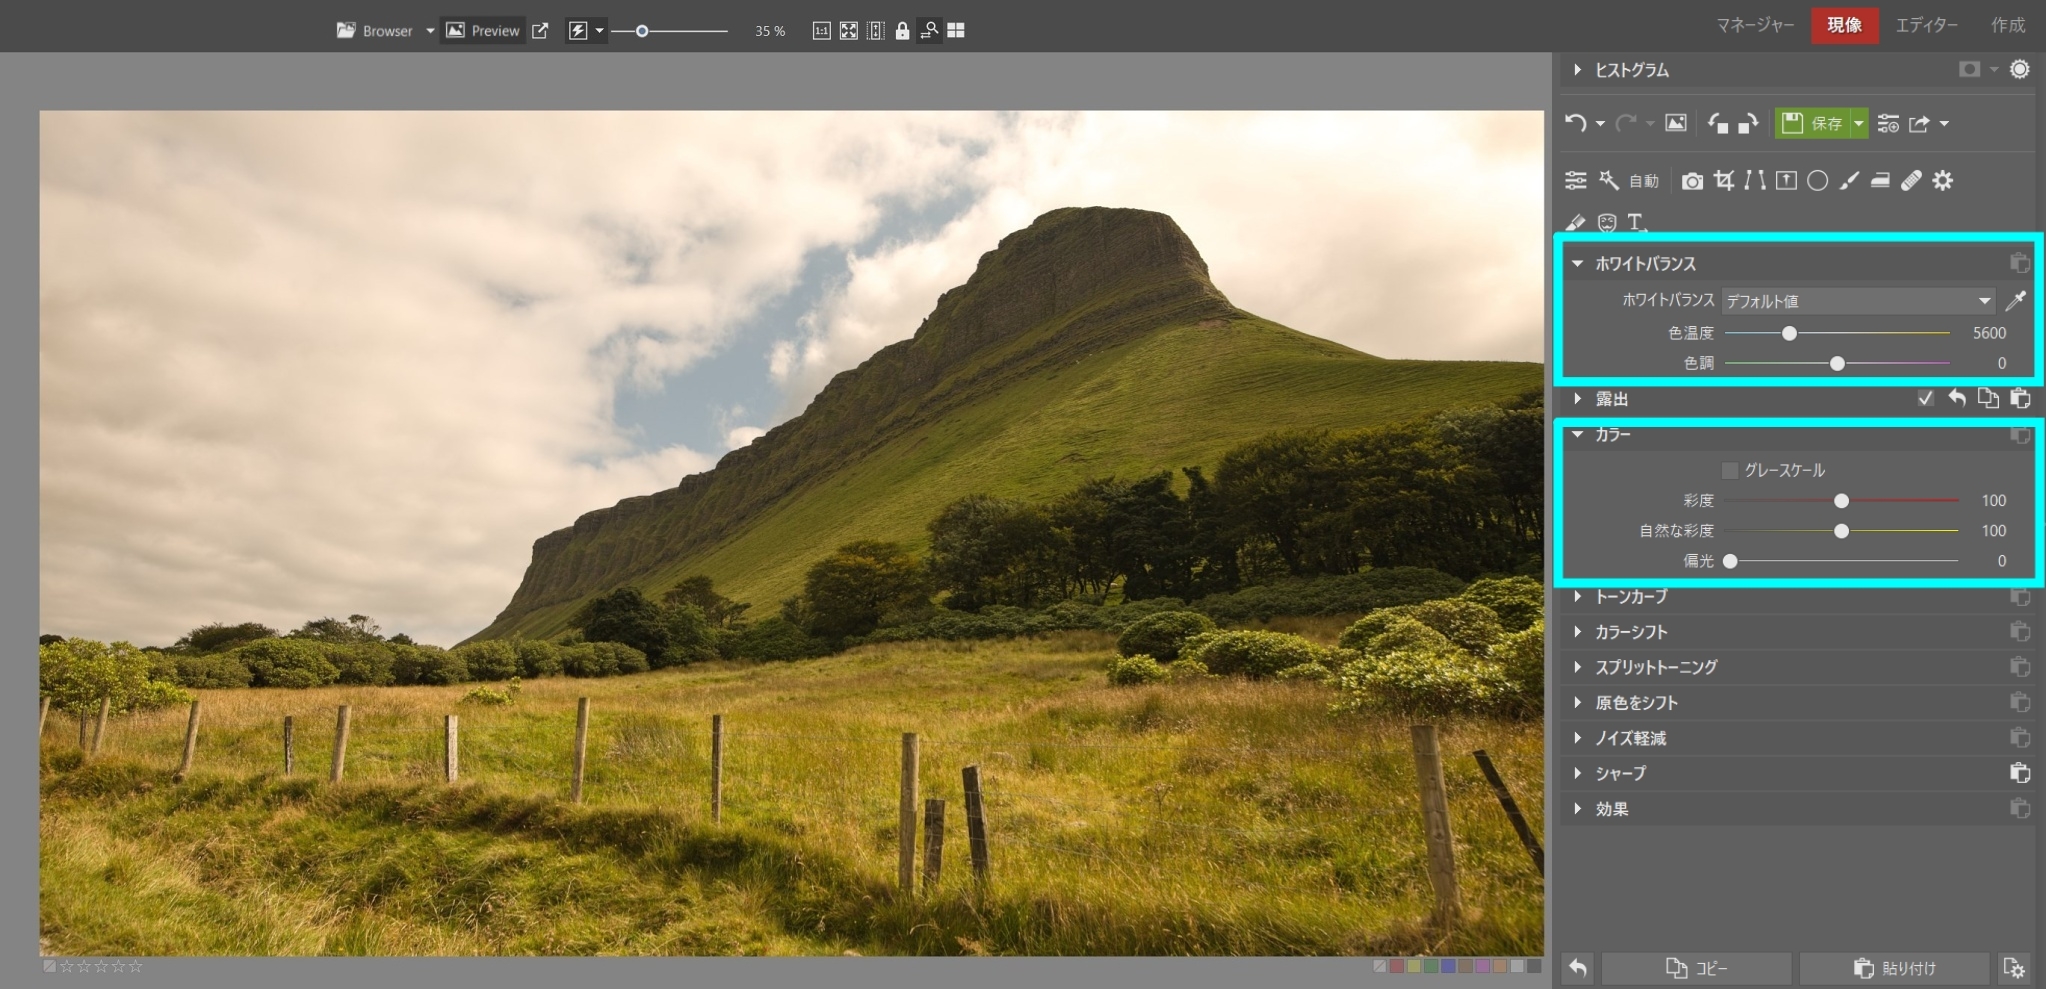Open the camera and lens icon
Screen dimensions: 2046x989
[1692, 181]
